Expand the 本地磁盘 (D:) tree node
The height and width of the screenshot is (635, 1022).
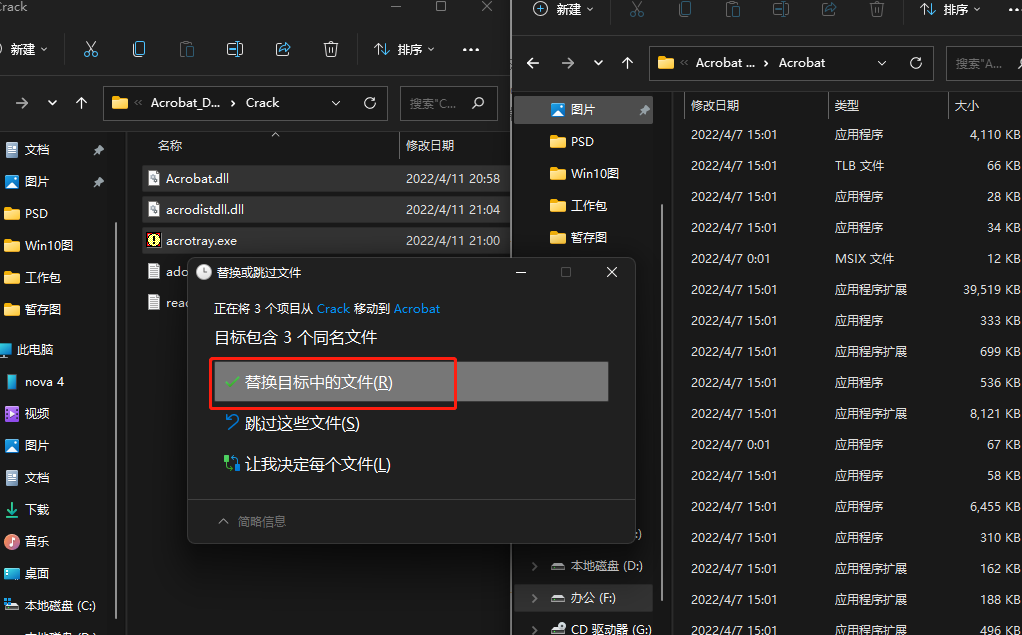534,566
